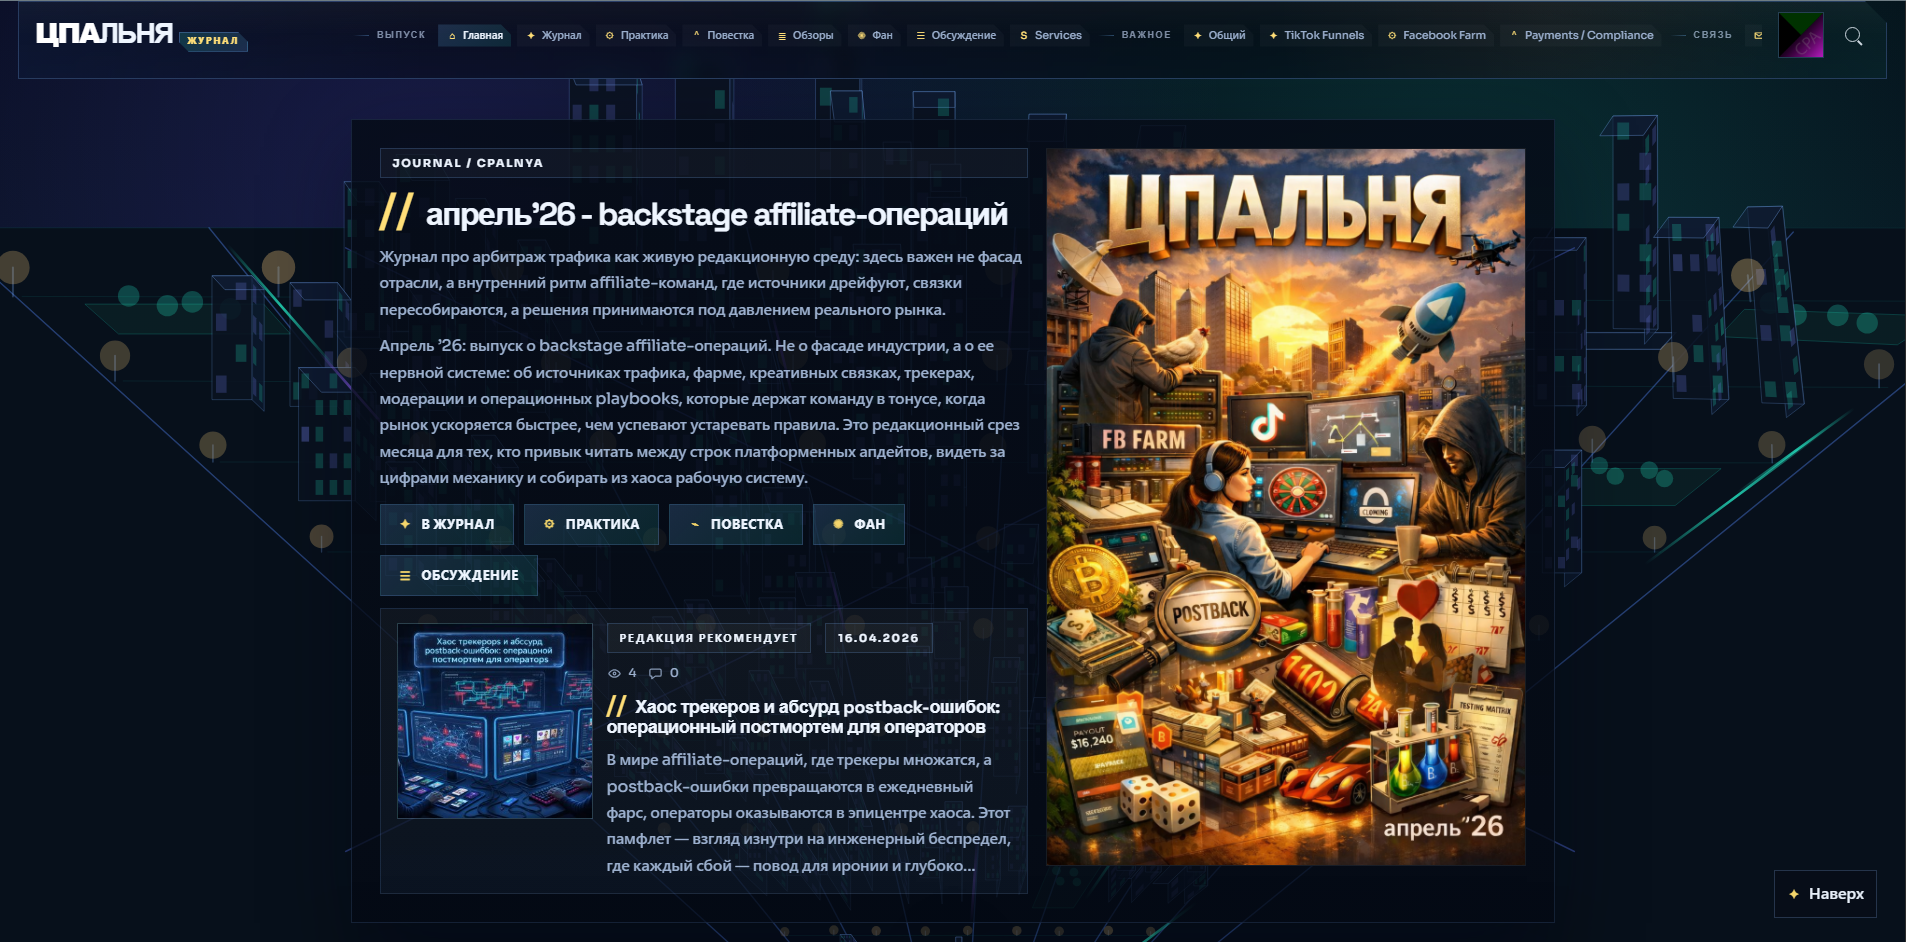
Task: Click the ПРАКТИКА button under the intro
Action: (591, 524)
